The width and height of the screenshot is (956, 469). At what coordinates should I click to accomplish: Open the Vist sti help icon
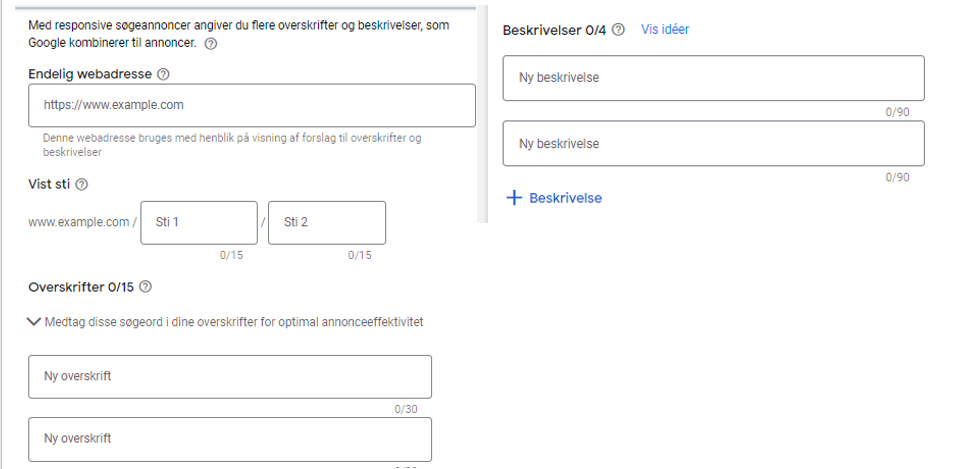coord(82,185)
